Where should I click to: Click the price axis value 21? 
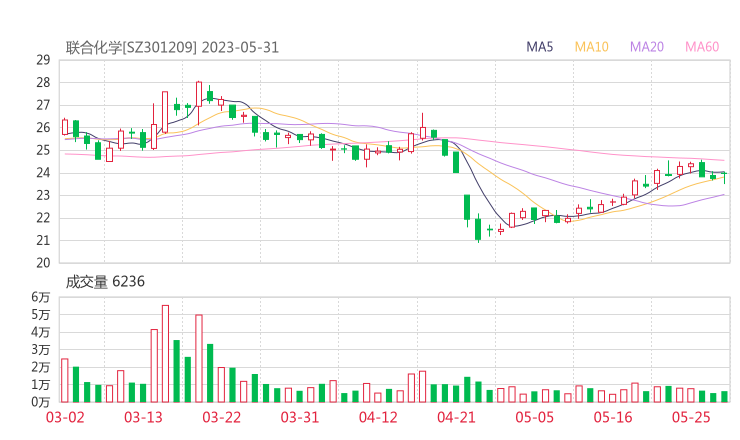click(43, 240)
